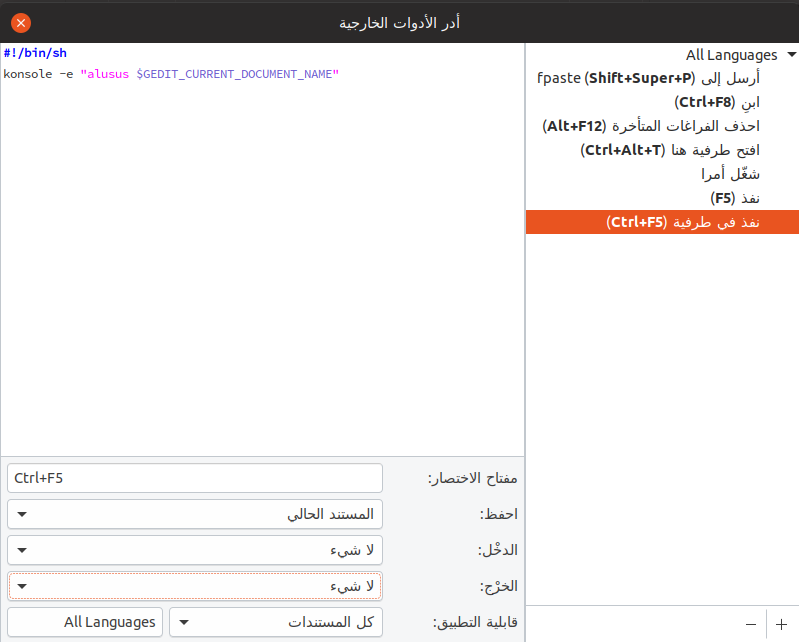The height and width of the screenshot is (642, 799).
Task: Click the All Languages button at the bottom
Action: click(85, 622)
